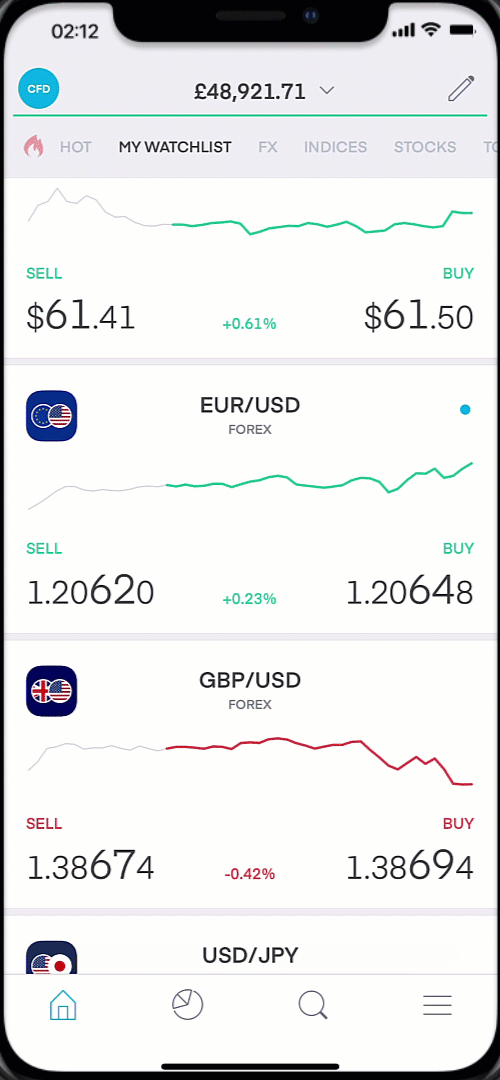Tap the search magnifier icon

[x=313, y=1005]
